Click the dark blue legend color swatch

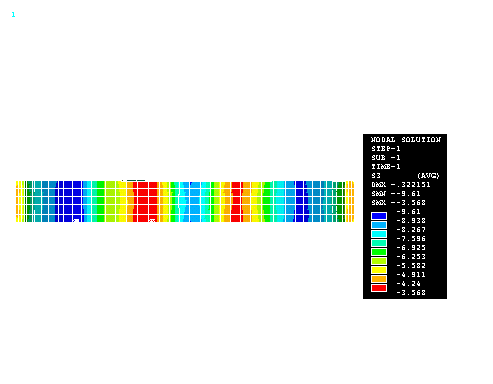click(x=379, y=216)
